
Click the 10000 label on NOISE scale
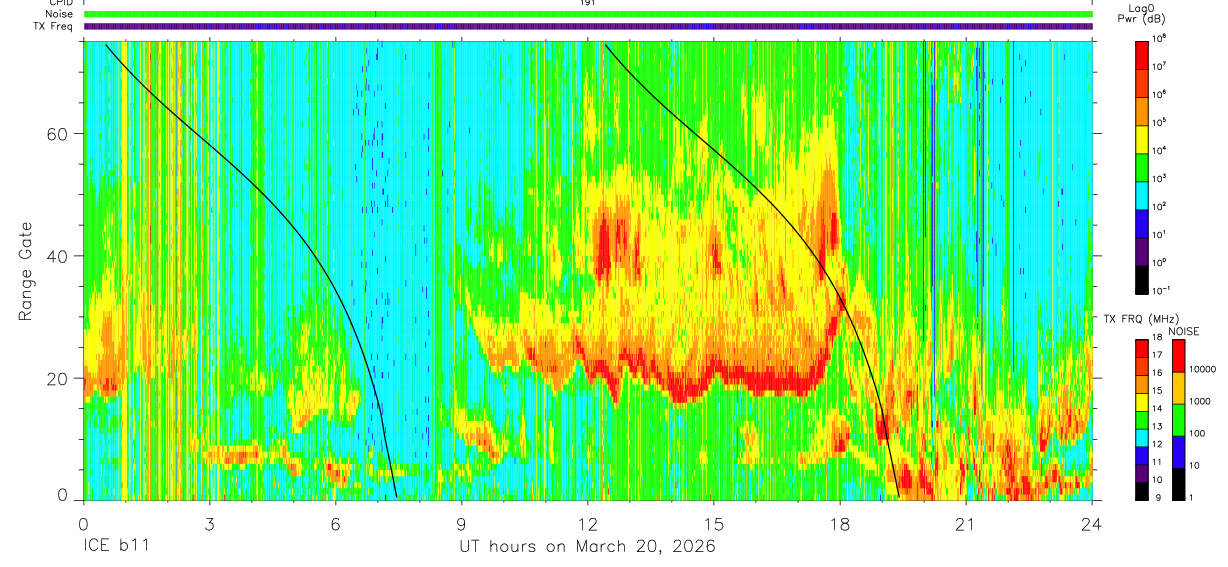point(1201,371)
